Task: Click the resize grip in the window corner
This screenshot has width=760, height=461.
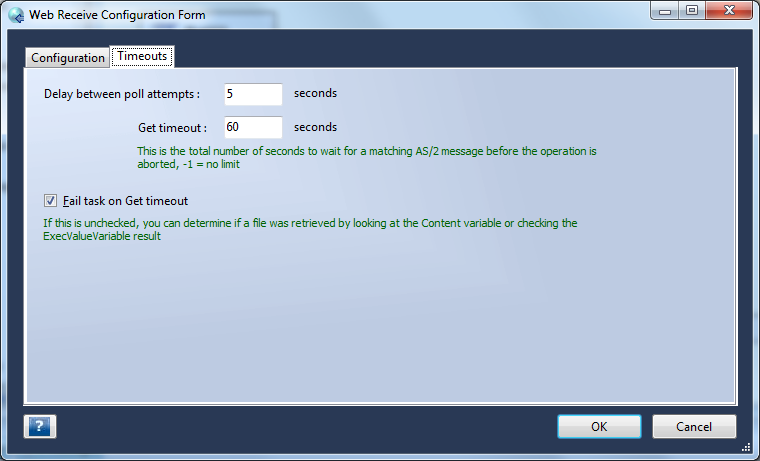Action: click(746, 447)
